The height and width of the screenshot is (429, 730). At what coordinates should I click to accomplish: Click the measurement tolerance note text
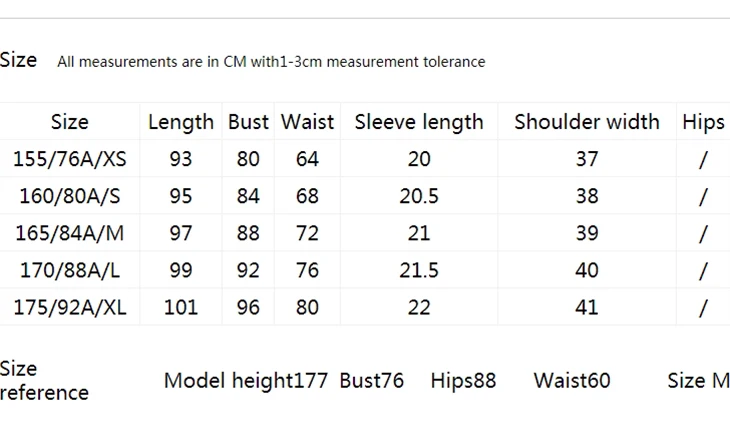[x=271, y=61]
